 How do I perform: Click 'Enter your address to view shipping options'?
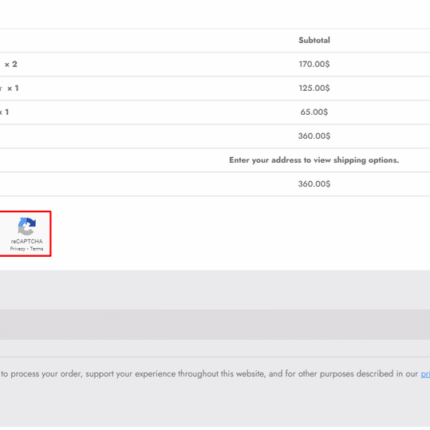coord(314,160)
